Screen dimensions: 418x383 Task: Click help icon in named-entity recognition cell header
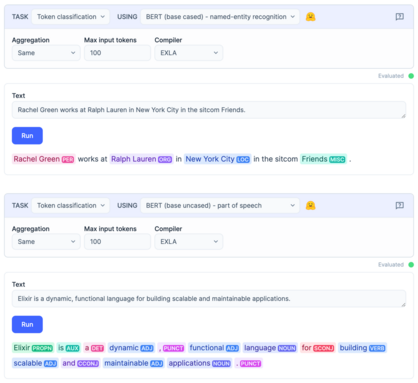399,17
